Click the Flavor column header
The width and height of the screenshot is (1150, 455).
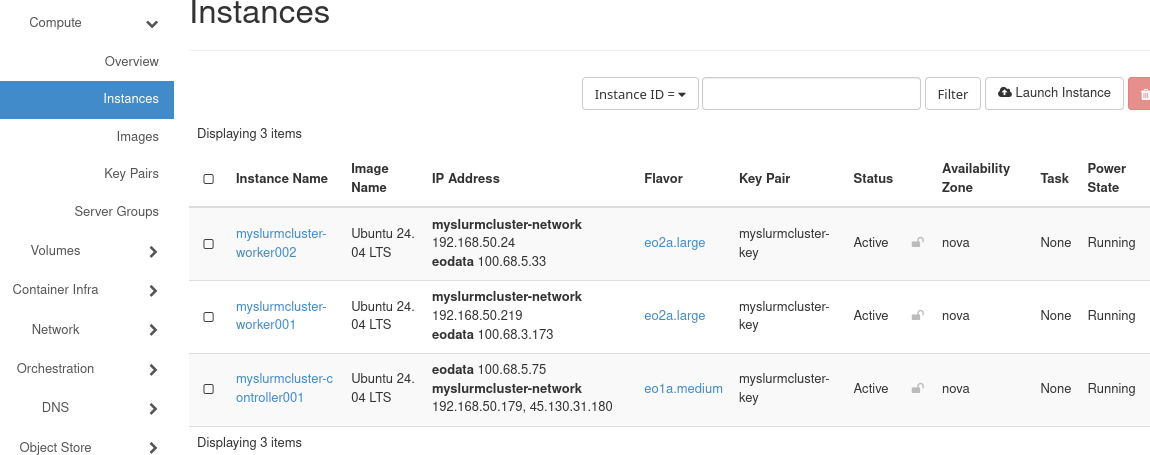tap(663, 178)
